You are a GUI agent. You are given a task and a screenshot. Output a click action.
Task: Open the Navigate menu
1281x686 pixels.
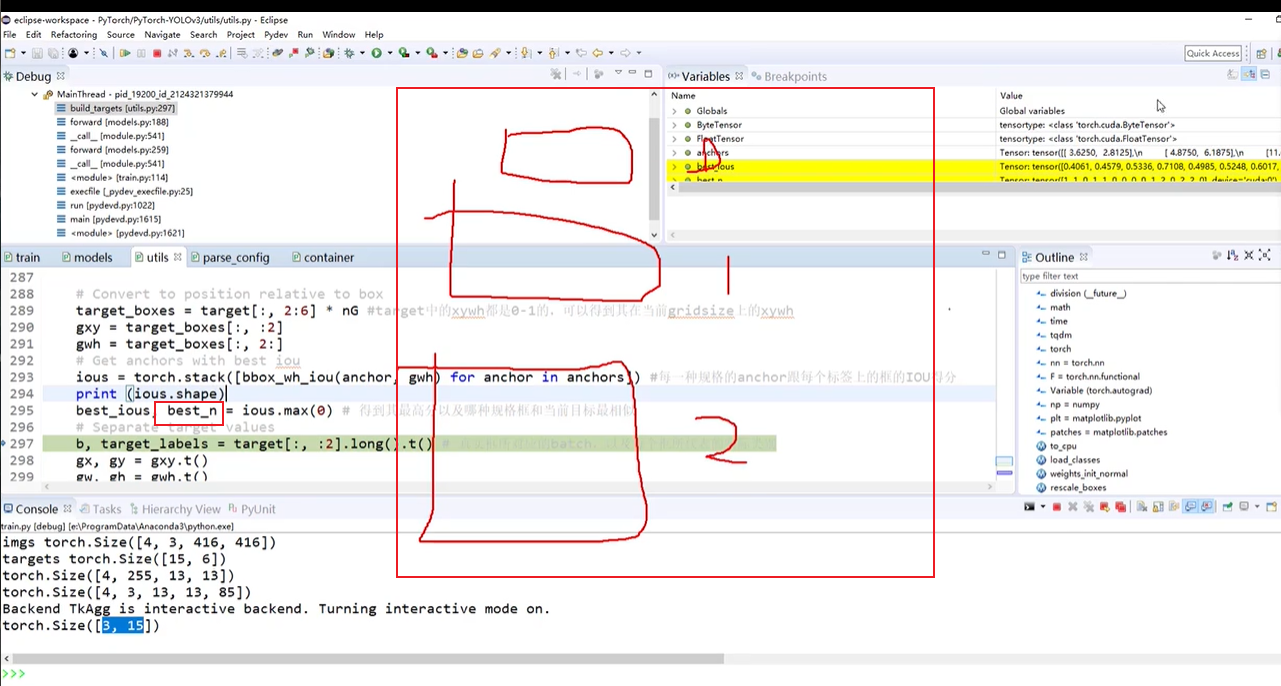click(162, 34)
